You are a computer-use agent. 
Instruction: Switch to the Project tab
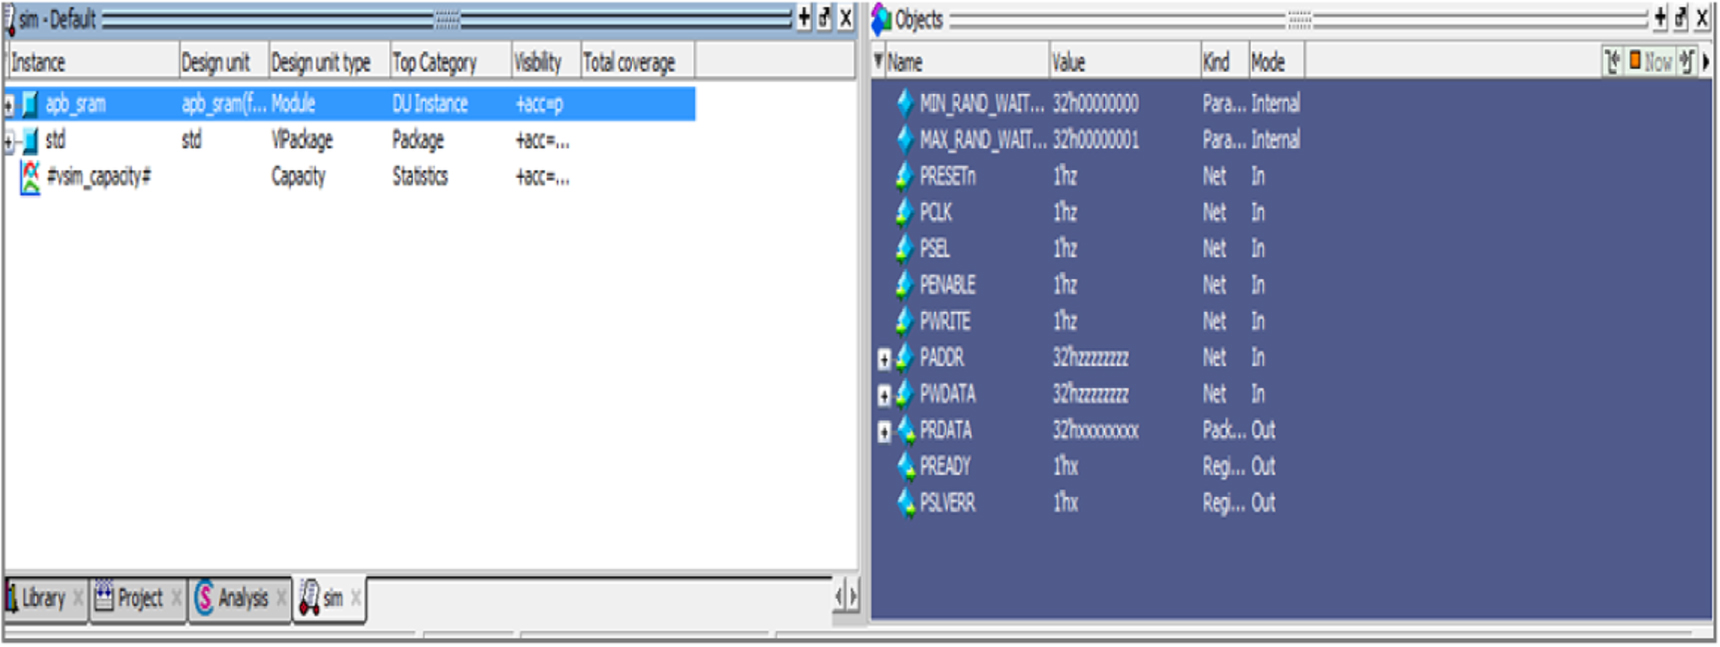pyautogui.click(x=139, y=599)
